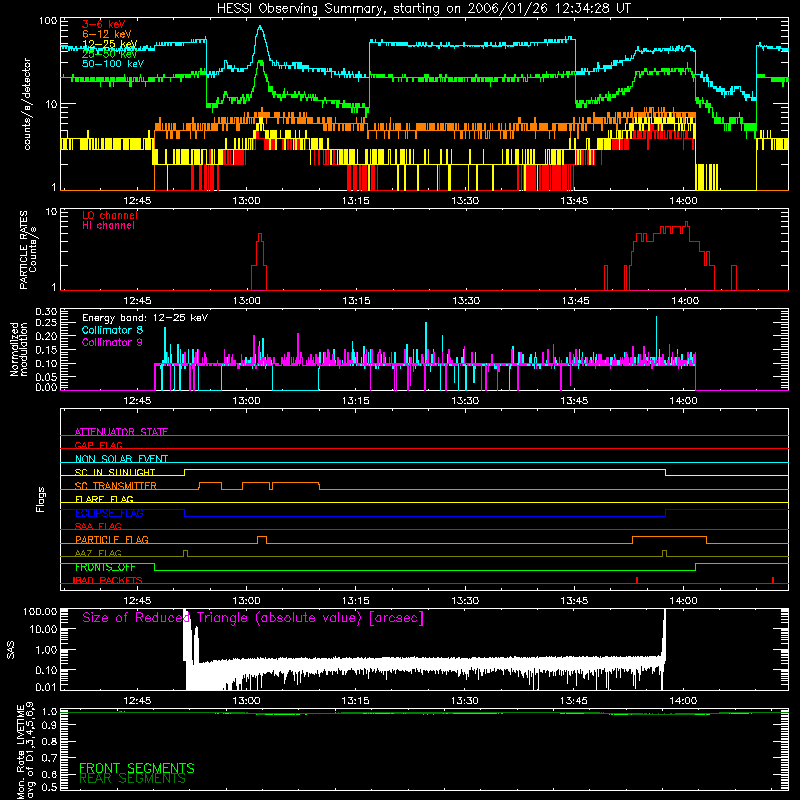800x800 pixels.
Task: Click the SAS axis label
Action: point(10,649)
